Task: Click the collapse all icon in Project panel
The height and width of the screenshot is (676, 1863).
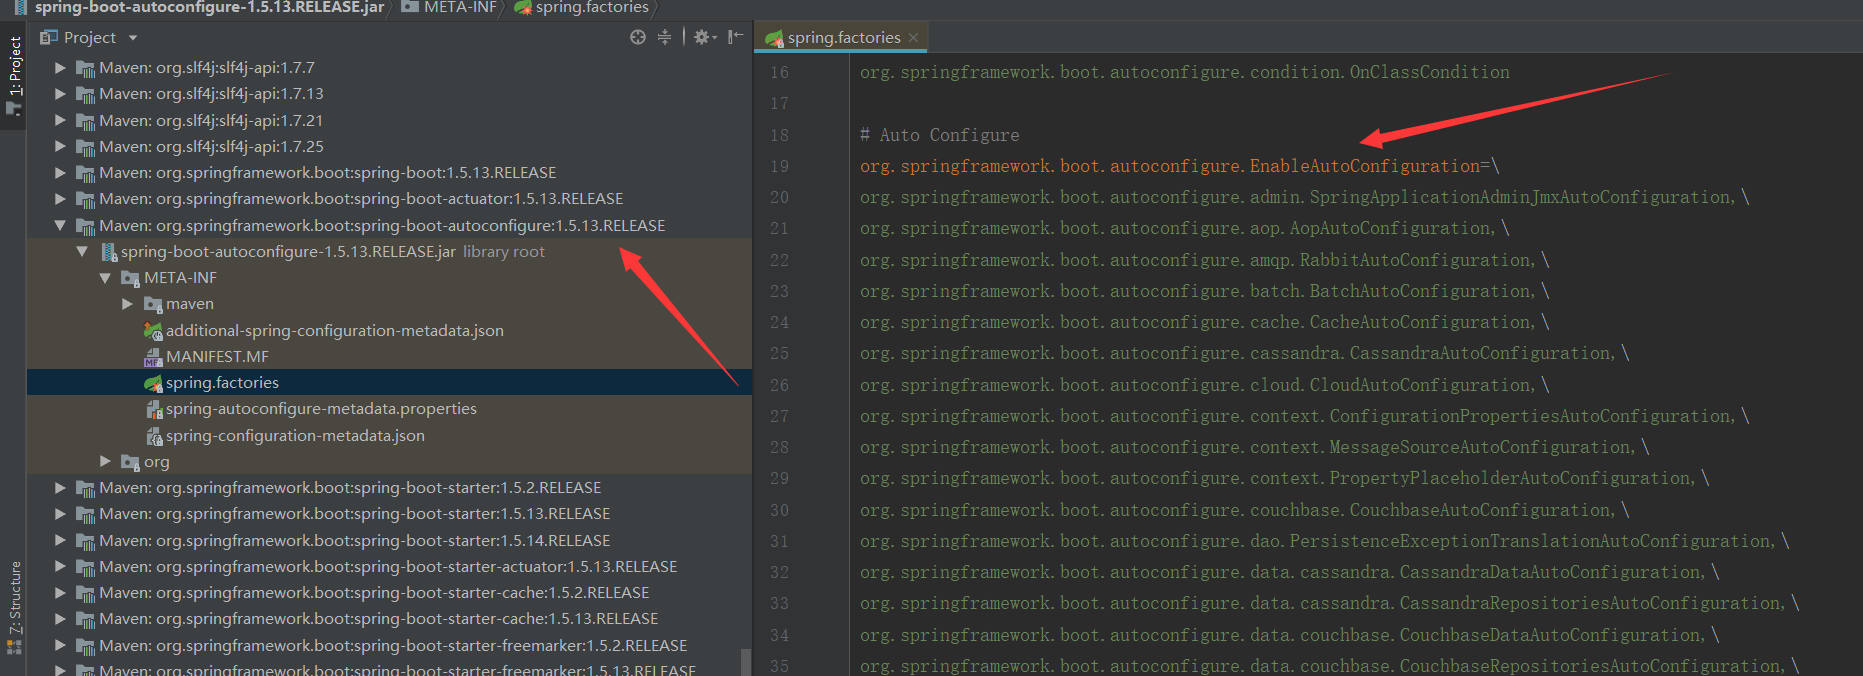Action: pyautogui.click(x=664, y=37)
